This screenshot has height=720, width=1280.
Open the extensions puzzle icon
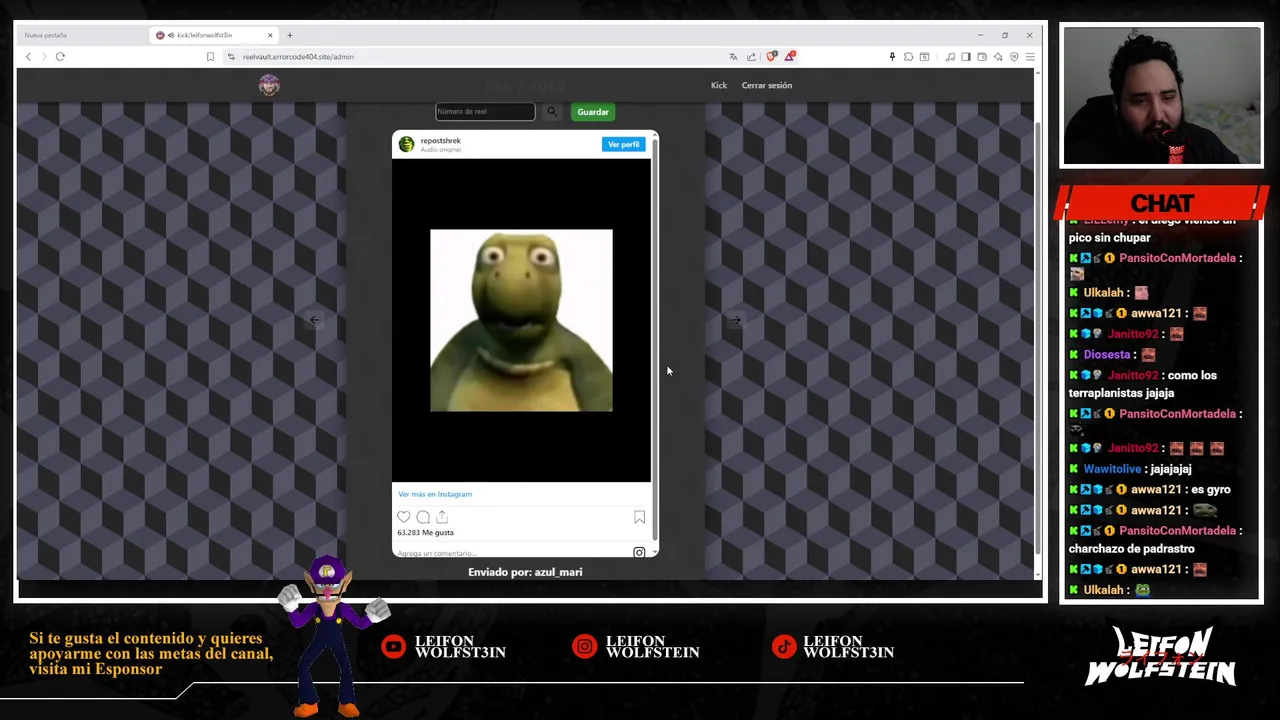pos(908,57)
